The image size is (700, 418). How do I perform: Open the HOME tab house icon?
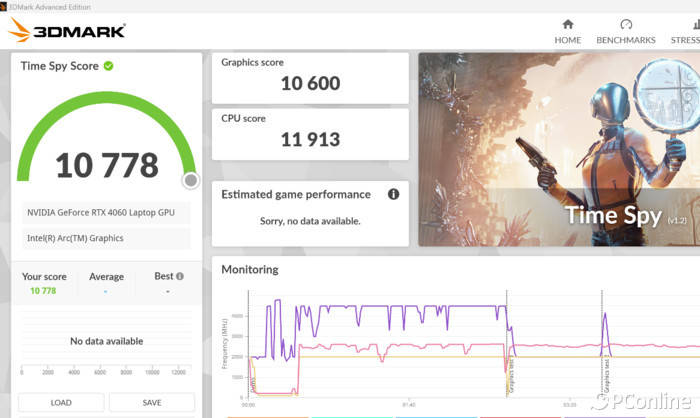568,25
